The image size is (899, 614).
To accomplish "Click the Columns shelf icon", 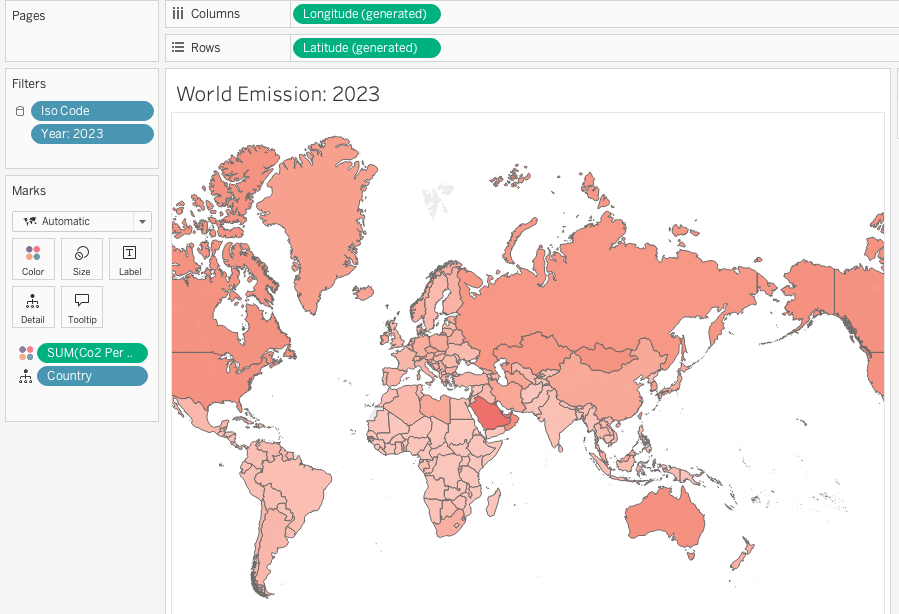I will [x=178, y=14].
